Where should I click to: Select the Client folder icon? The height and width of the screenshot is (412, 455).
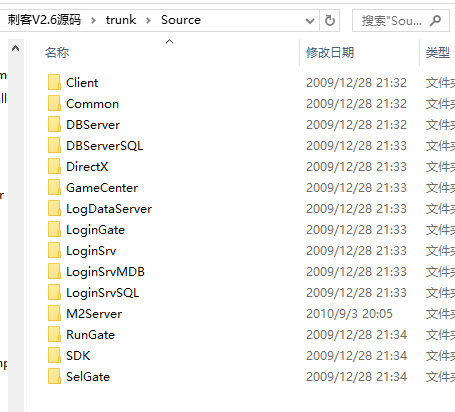54,82
